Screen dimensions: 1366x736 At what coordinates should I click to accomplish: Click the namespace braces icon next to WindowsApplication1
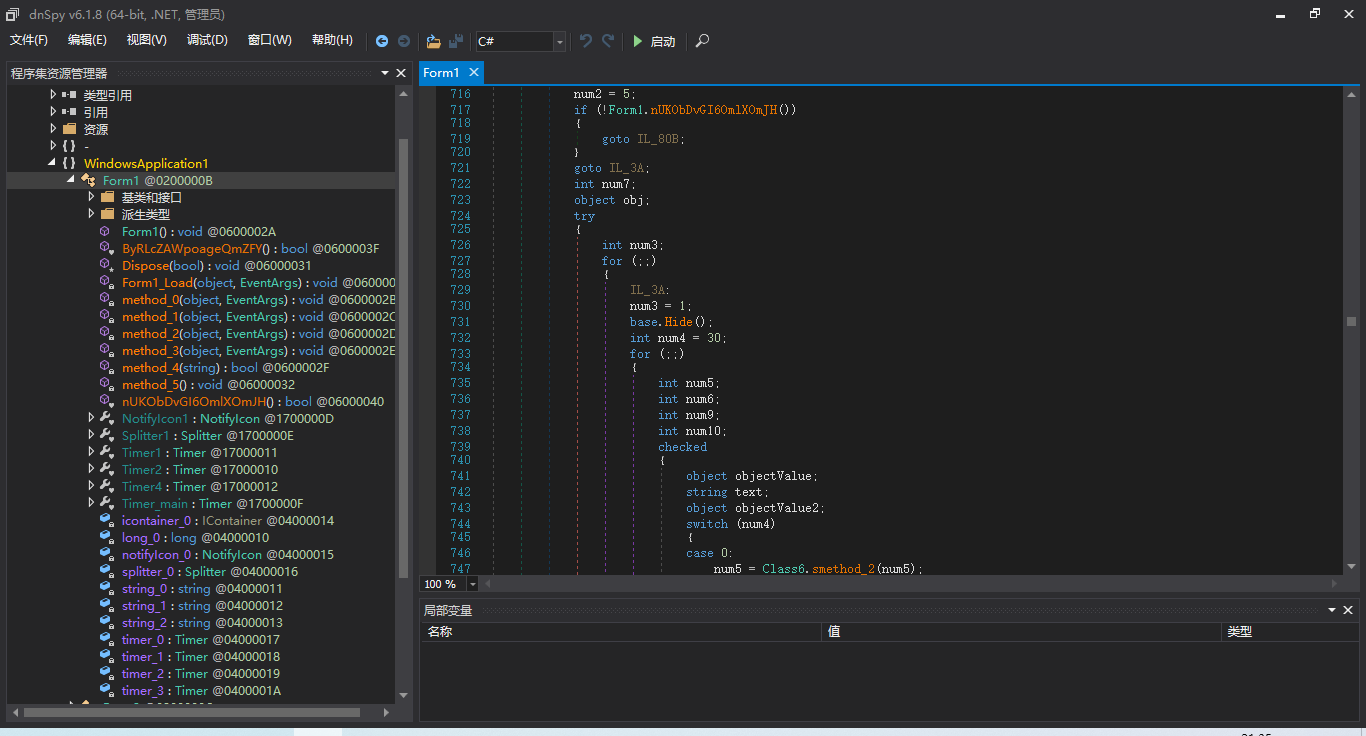[x=68, y=163]
